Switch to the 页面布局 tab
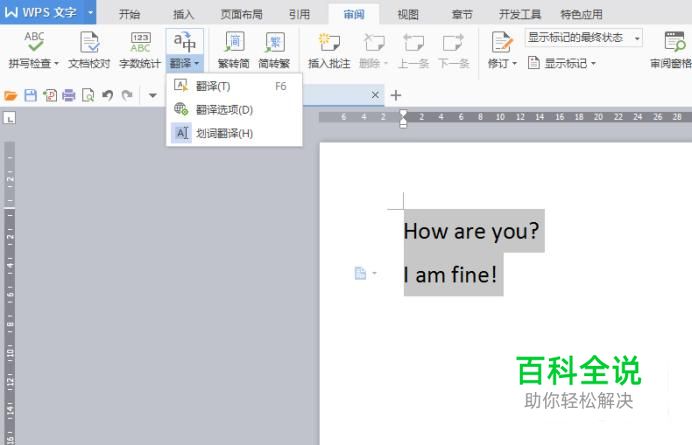Viewport: 692px width, 445px height. [242, 15]
